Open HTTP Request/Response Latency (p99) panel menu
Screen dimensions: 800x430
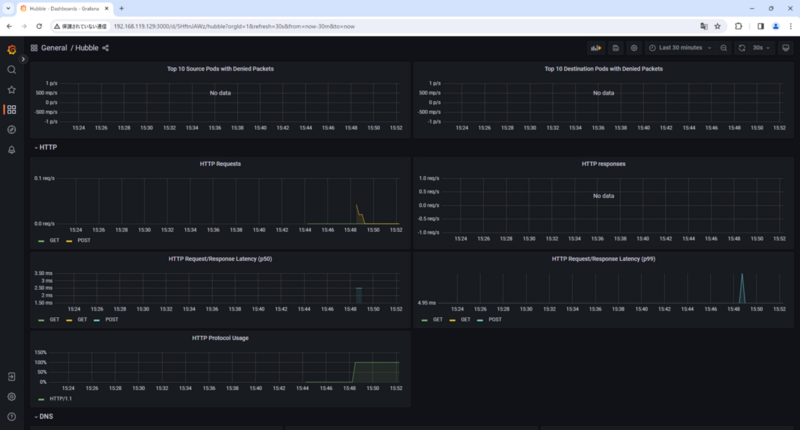(603, 259)
